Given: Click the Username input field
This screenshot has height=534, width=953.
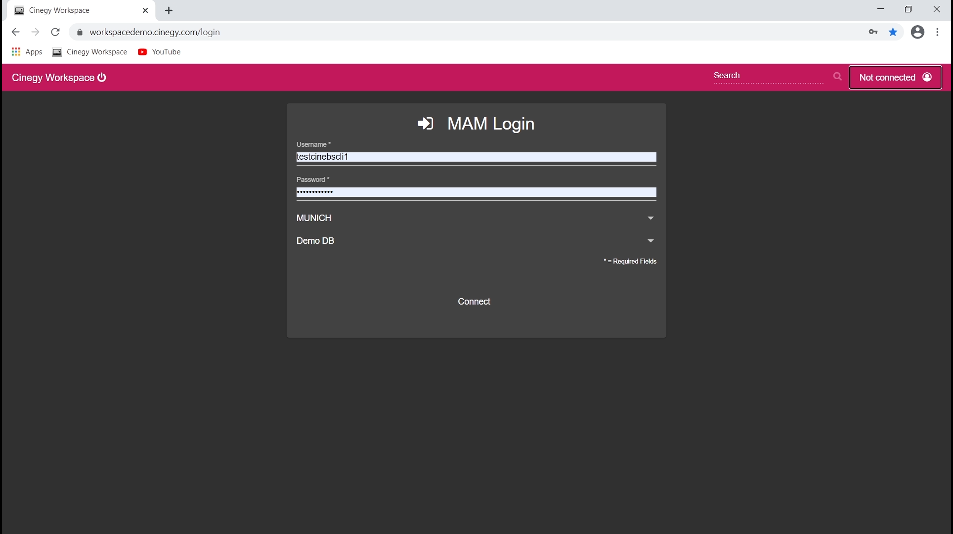Looking at the screenshot, I should coord(476,157).
